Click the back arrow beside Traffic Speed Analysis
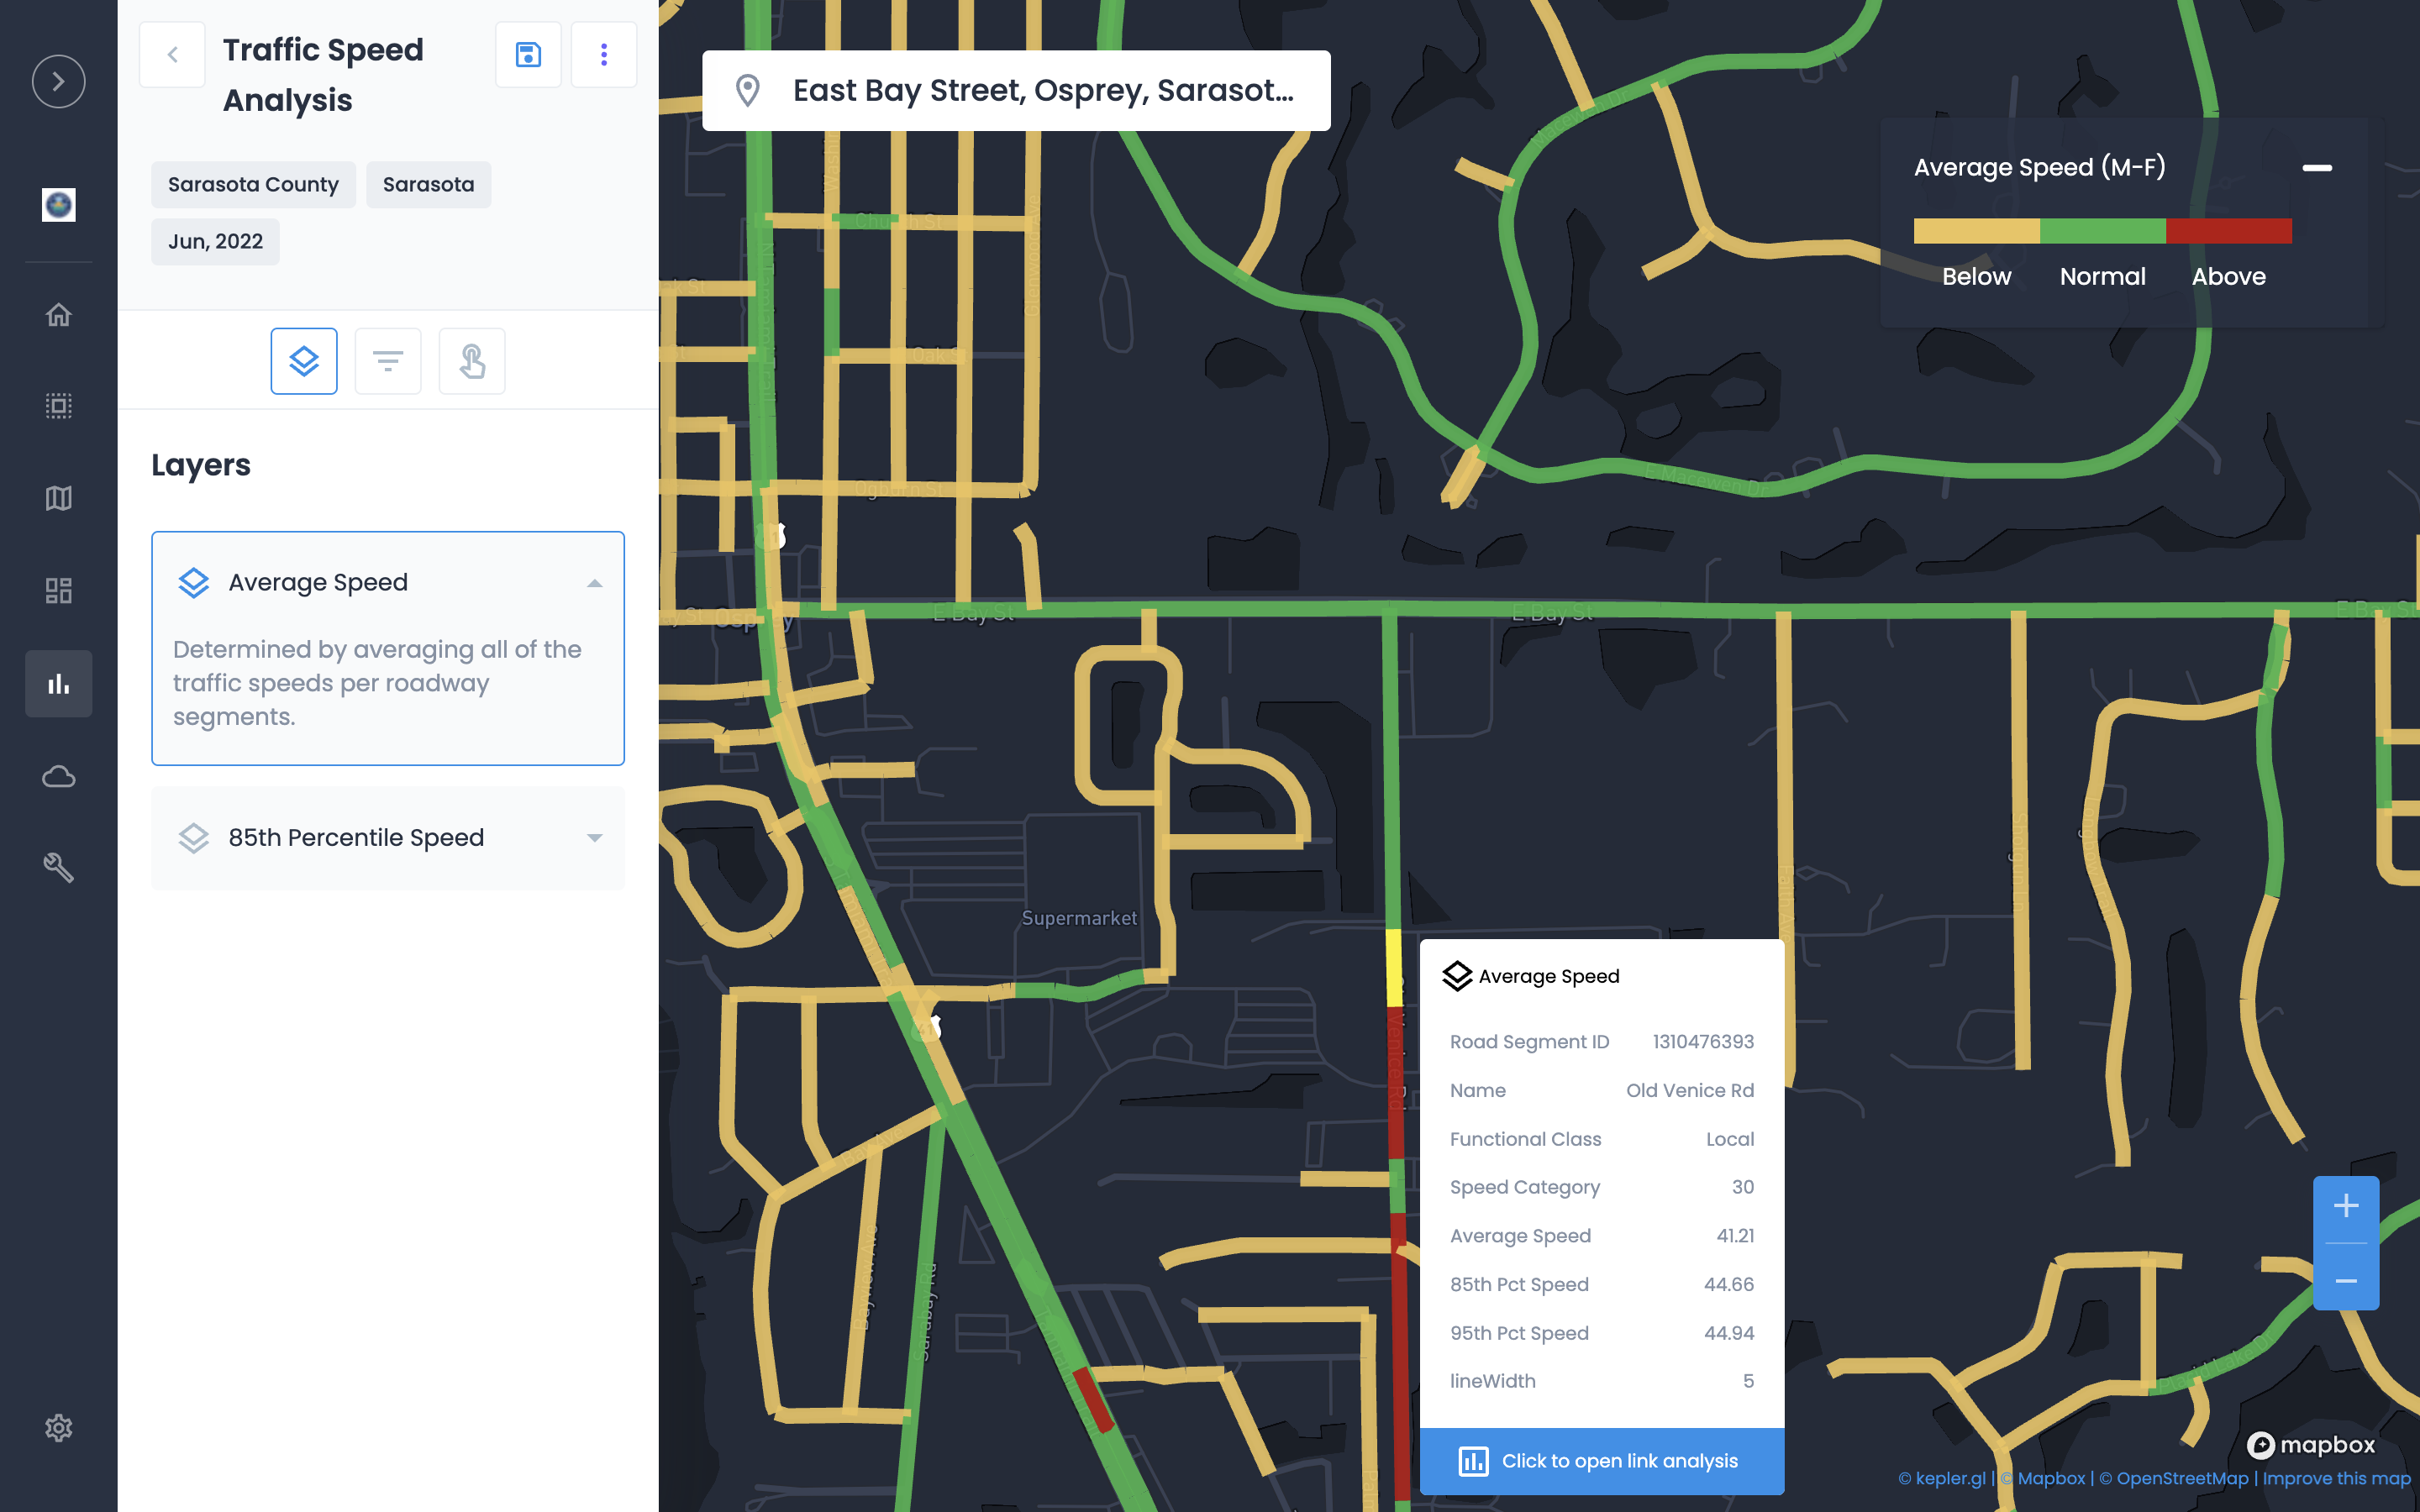This screenshot has height=1512, width=2420. click(x=172, y=55)
